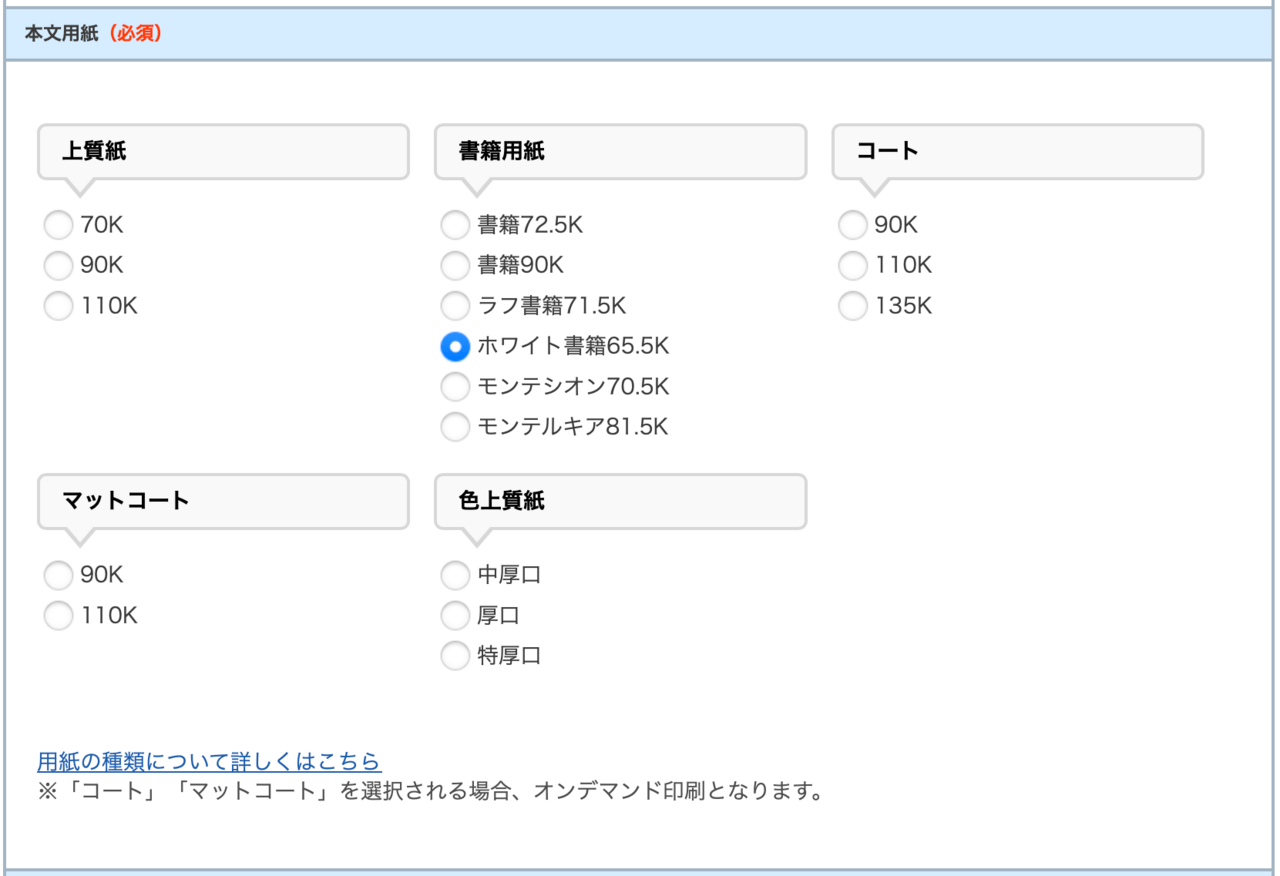Choose 書籍72.5K paper option

coord(455,225)
